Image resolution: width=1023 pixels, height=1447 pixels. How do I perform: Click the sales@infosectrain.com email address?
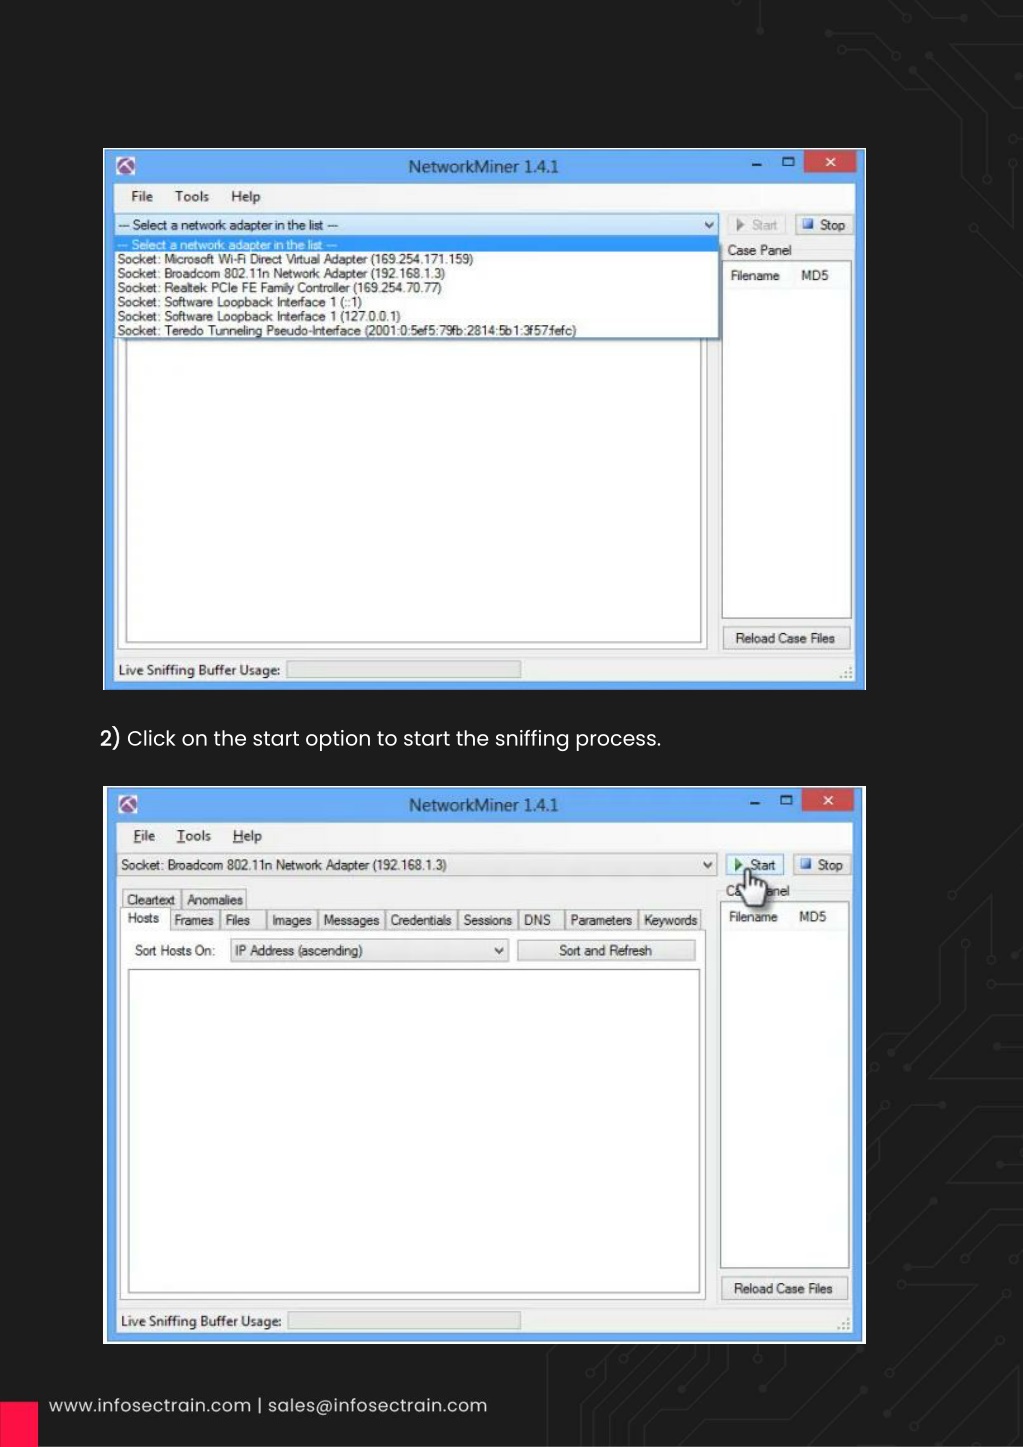[x=377, y=1405]
